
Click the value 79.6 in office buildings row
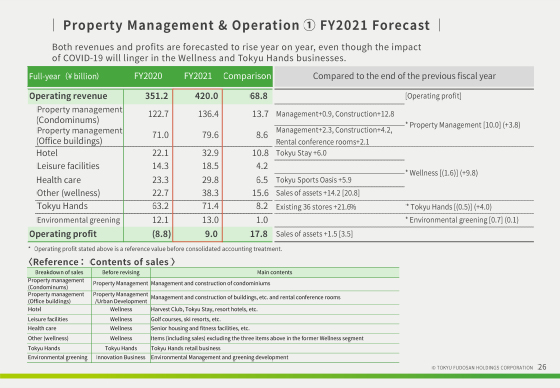coord(210,135)
